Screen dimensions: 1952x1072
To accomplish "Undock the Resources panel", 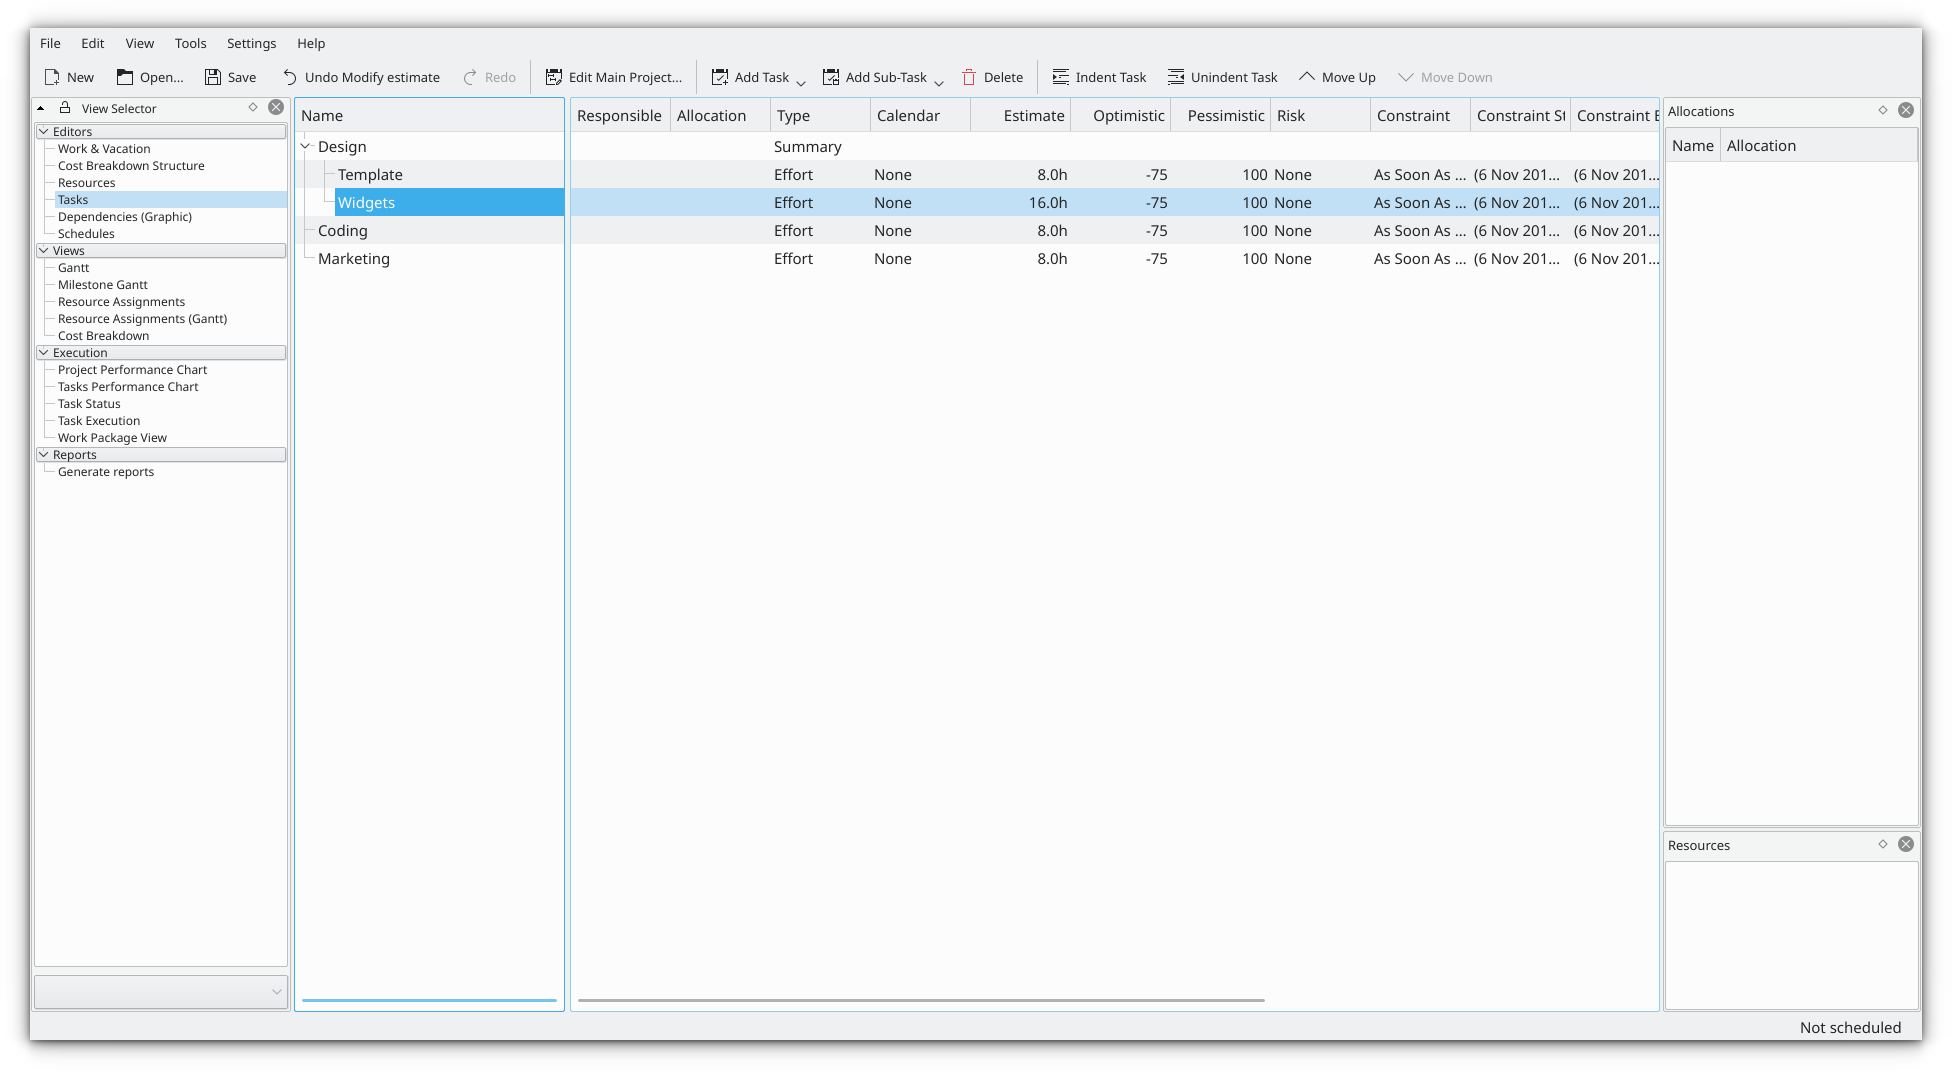I will click(x=1882, y=845).
